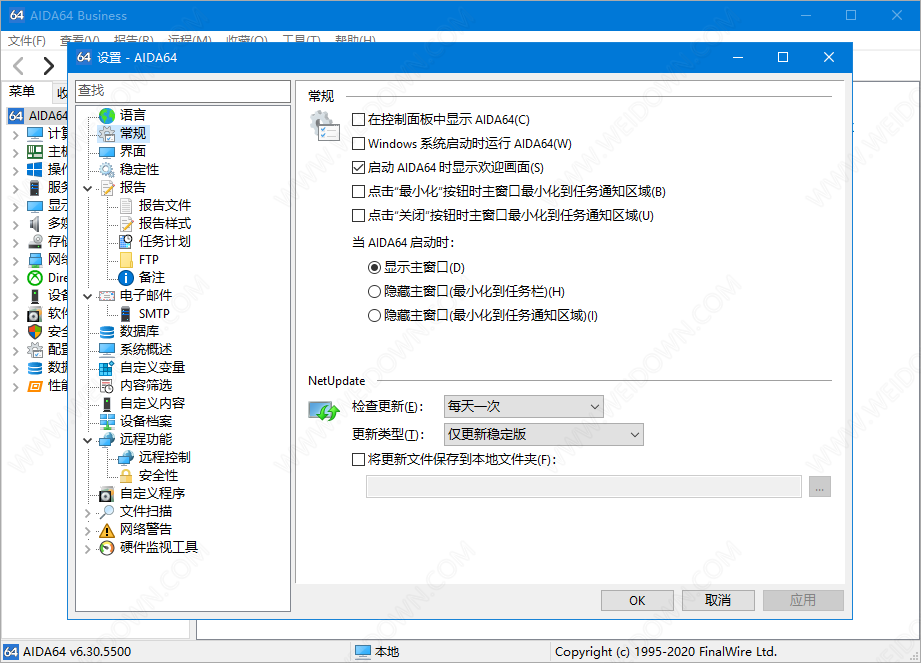
Task: Collapse the 远程功能 tree node
Action: click(88, 440)
